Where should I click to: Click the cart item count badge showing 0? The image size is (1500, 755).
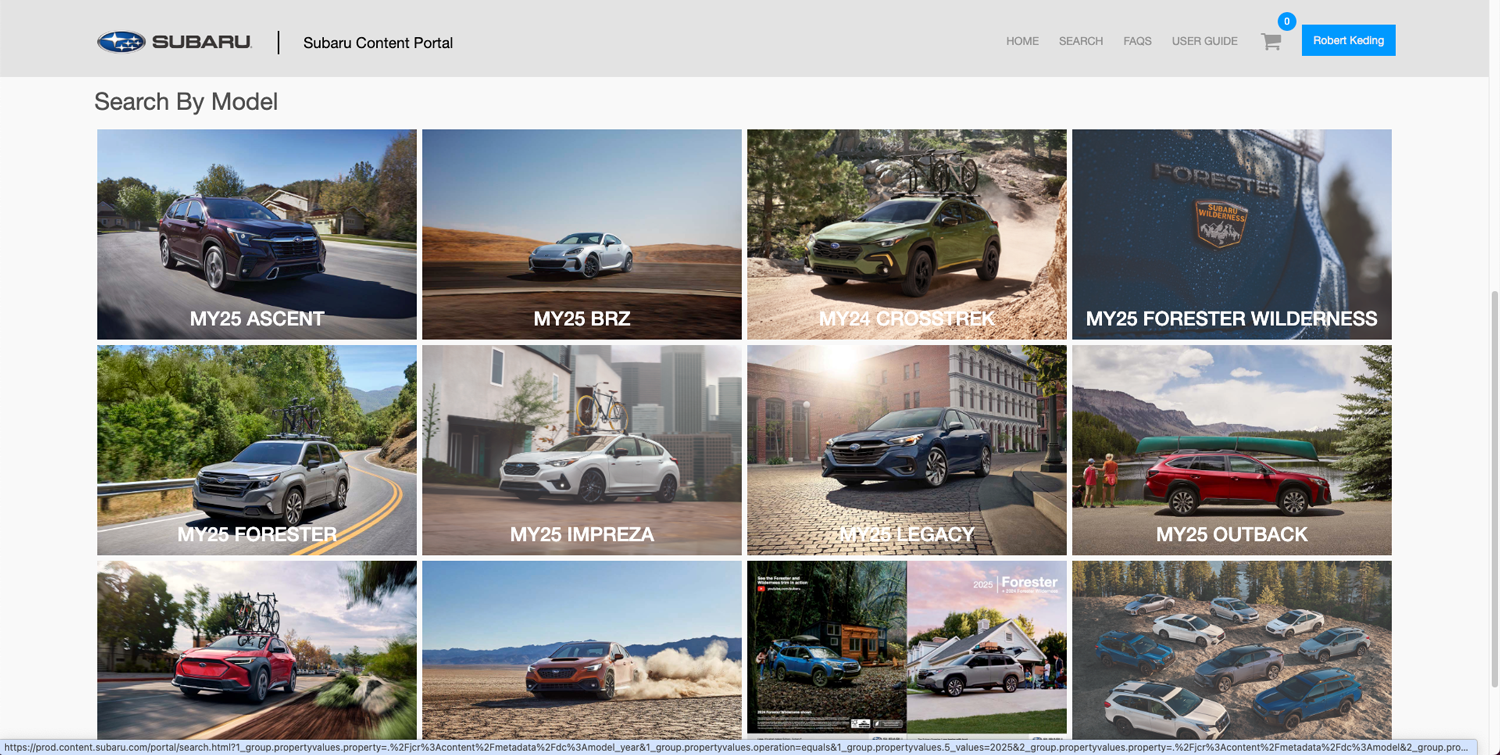1287,21
